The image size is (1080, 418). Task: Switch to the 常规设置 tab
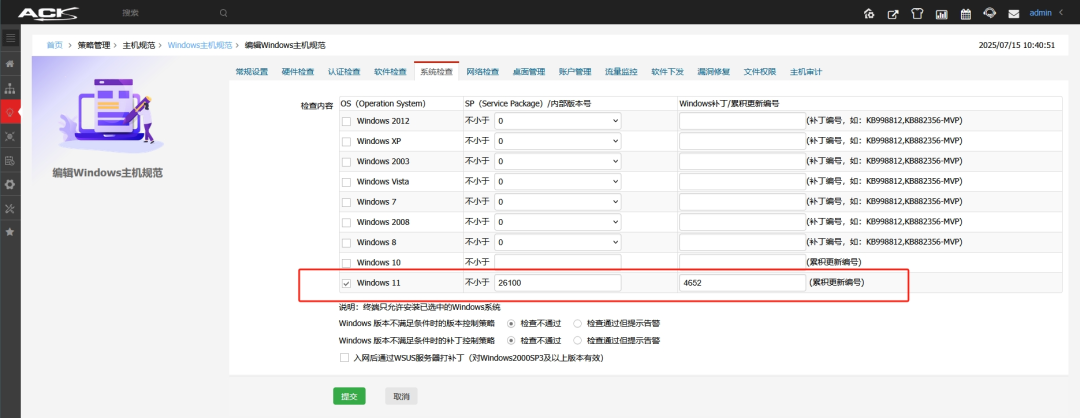(x=251, y=72)
